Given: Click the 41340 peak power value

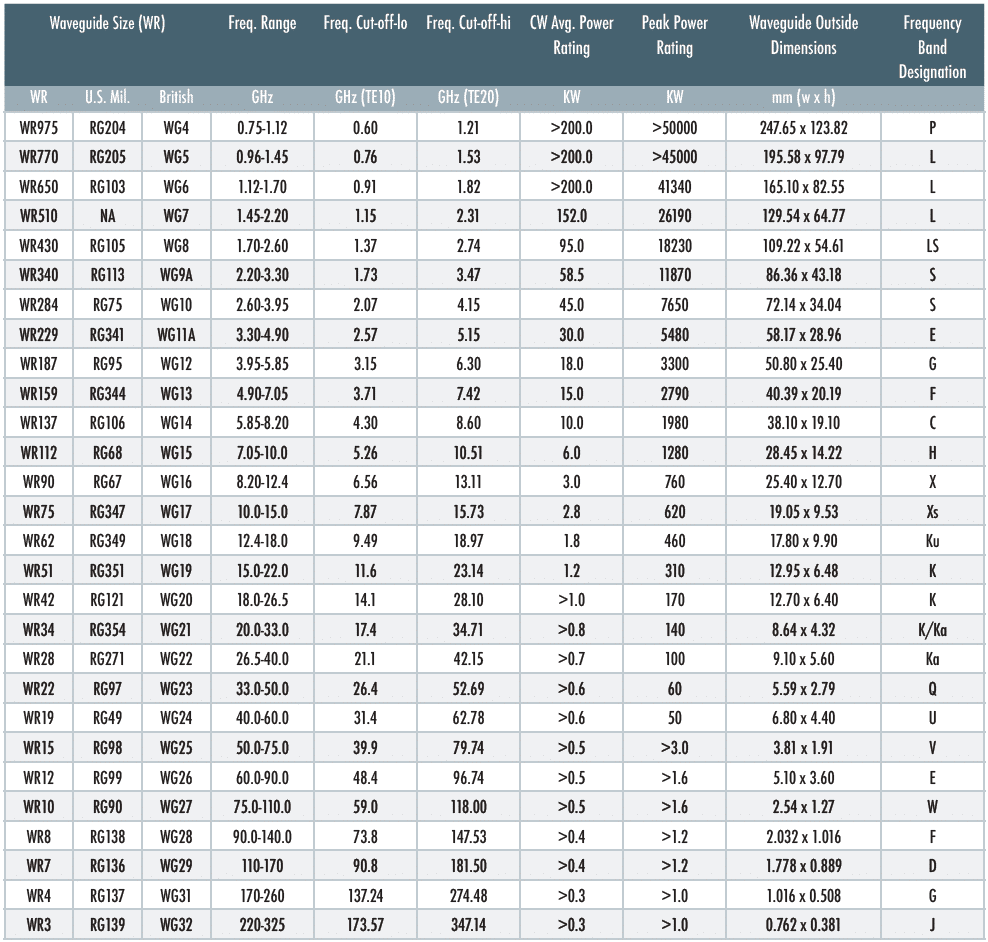Looking at the screenshot, I should point(674,187).
